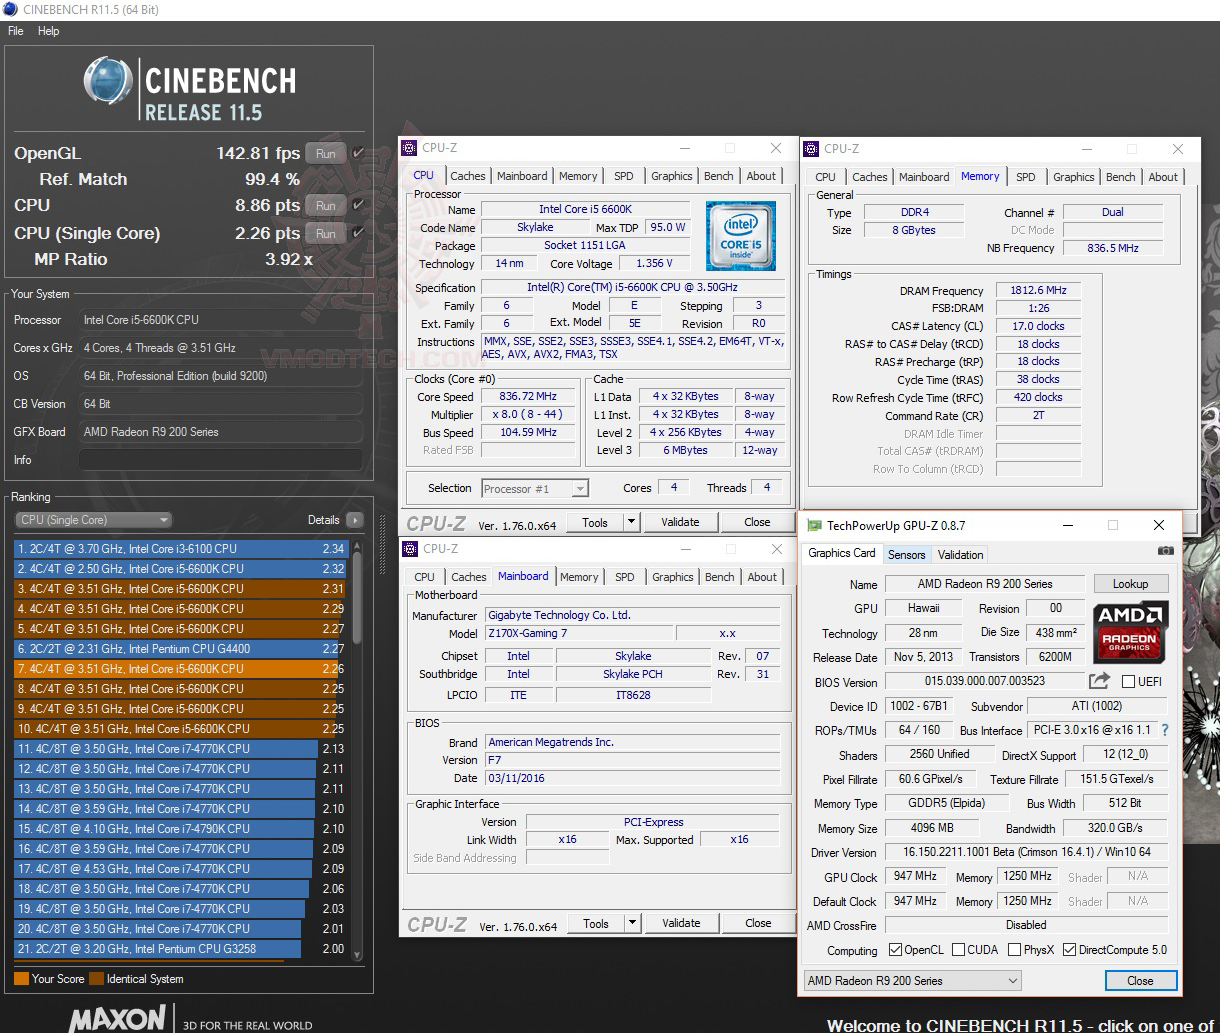This screenshot has height=1033, width=1220.
Task: Run the CPU benchmark
Action: pos(325,206)
